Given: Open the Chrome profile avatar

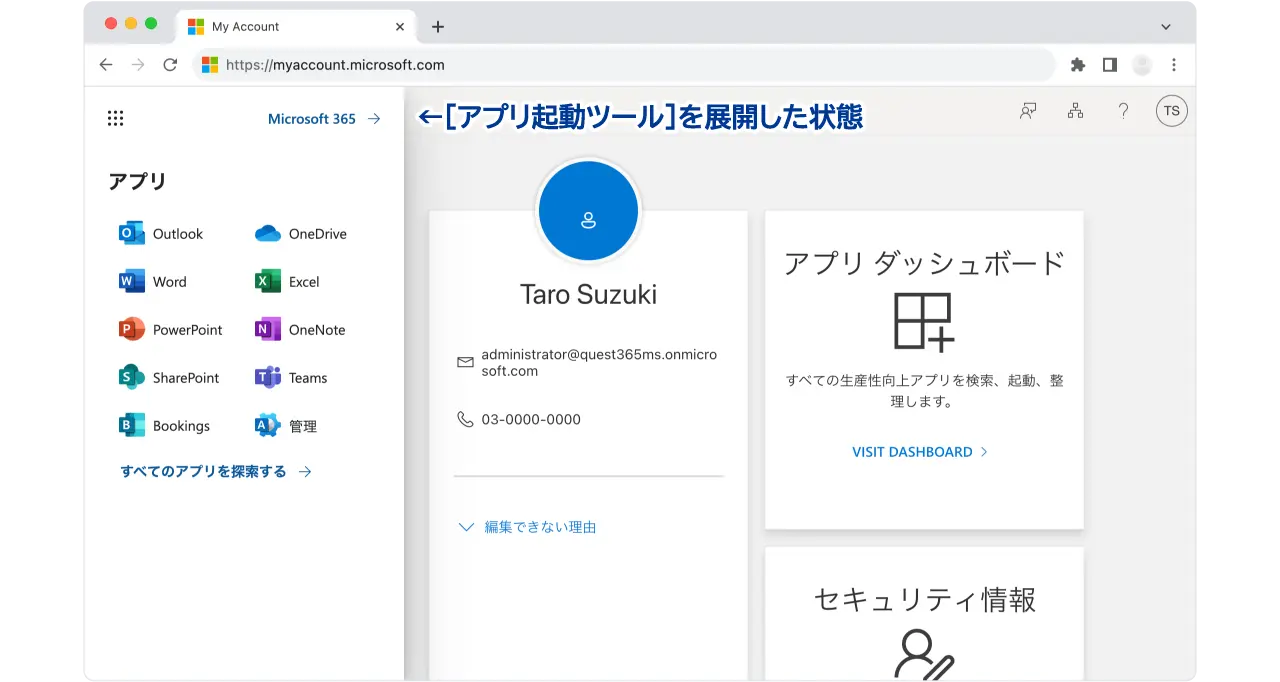Looking at the screenshot, I should (x=1141, y=64).
